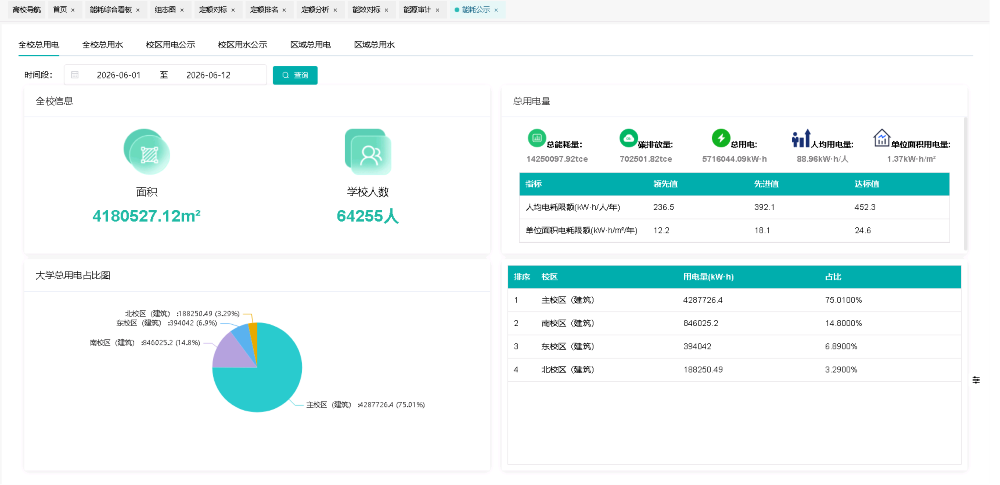Viewport: 1000px width, 485px height.
Task: Click the per-capita electricity people icon
Action: point(800,137)
